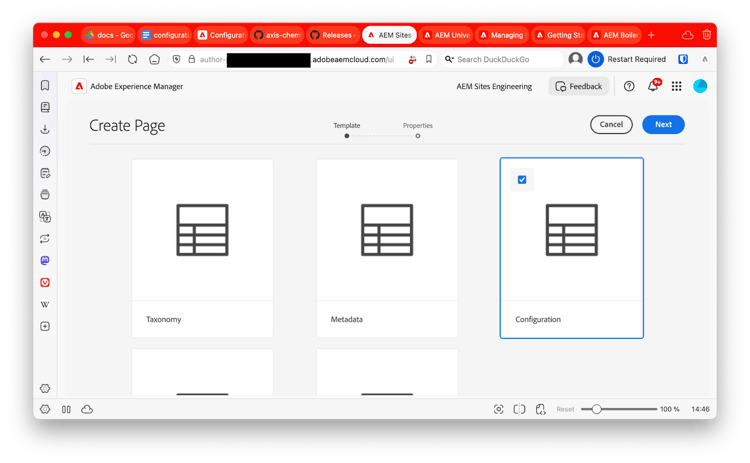
Task: Open the AEM solutions grid switcher
Action: pos(676,86)
